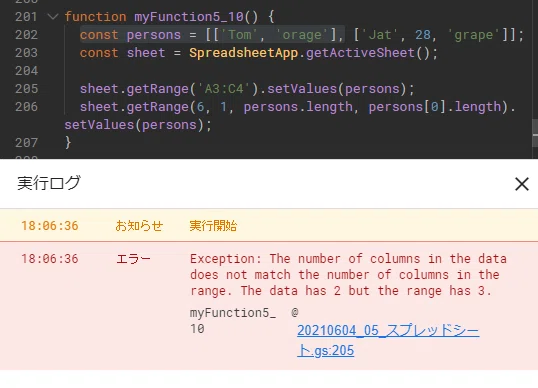Select the '実行開始' log message
This screenshot has height=388, width=538.
[213, 226]
